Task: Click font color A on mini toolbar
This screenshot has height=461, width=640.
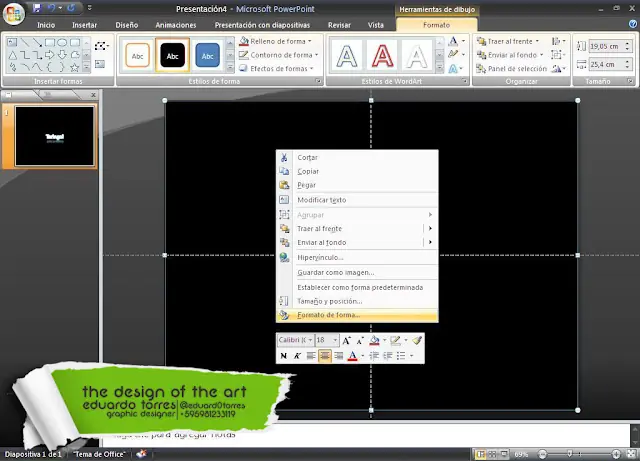Action: (x=353, y=356)
